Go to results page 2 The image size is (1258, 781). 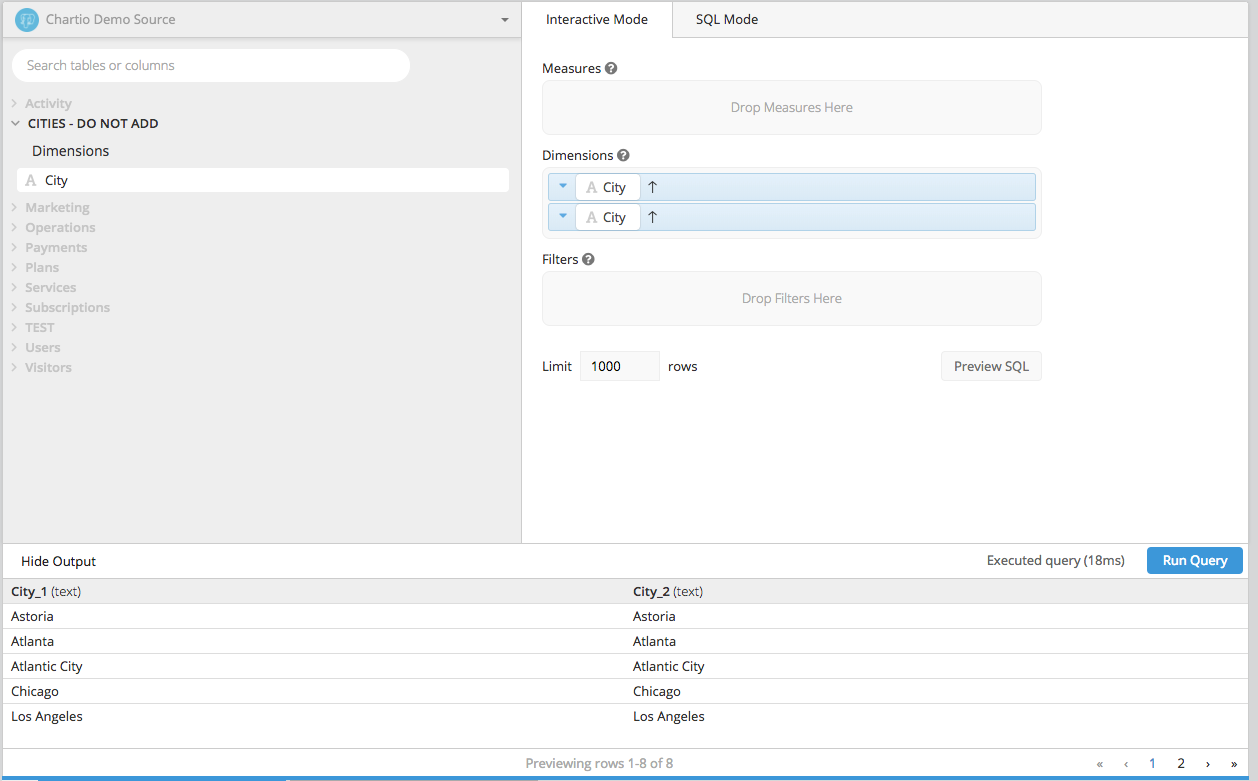point(1181,764)
